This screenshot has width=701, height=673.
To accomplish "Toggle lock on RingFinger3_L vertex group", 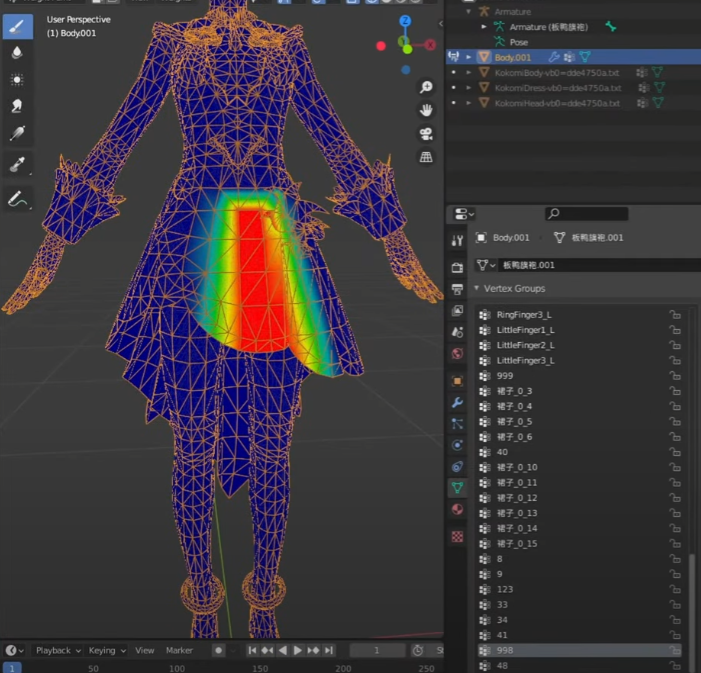I will 676,315.
